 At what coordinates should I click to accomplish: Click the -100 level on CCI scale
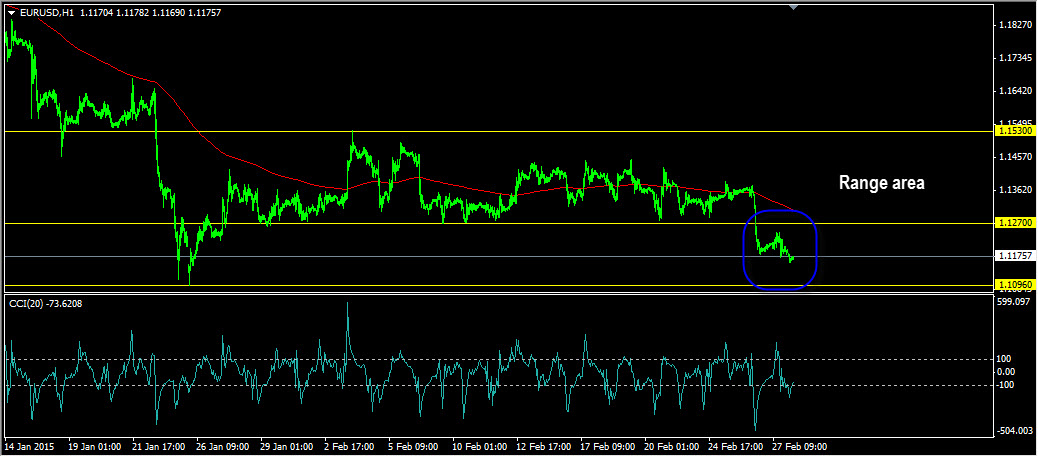coord(1007,384)
